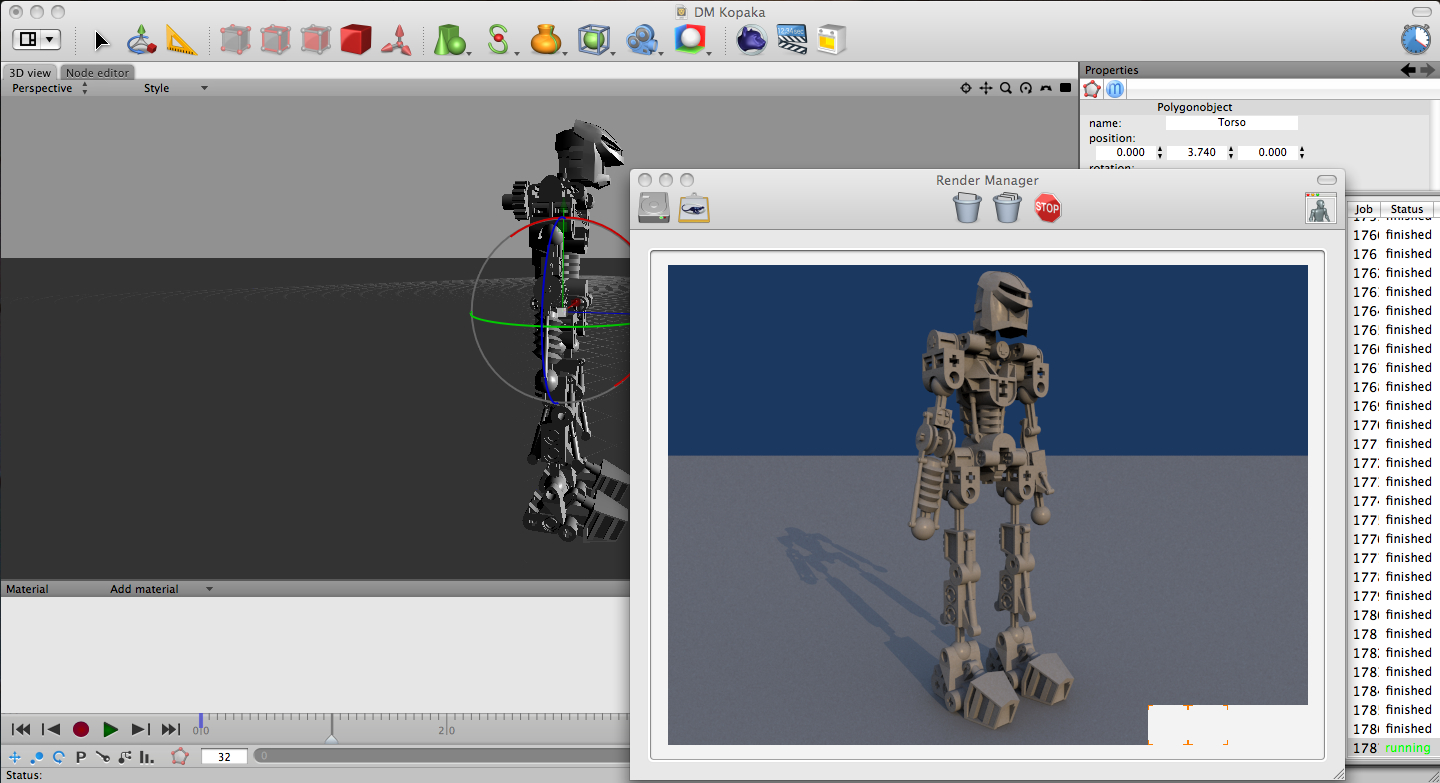Open the Add material dropdown
The width and height of the screenshot is (1440, 783).
point(160,589)
